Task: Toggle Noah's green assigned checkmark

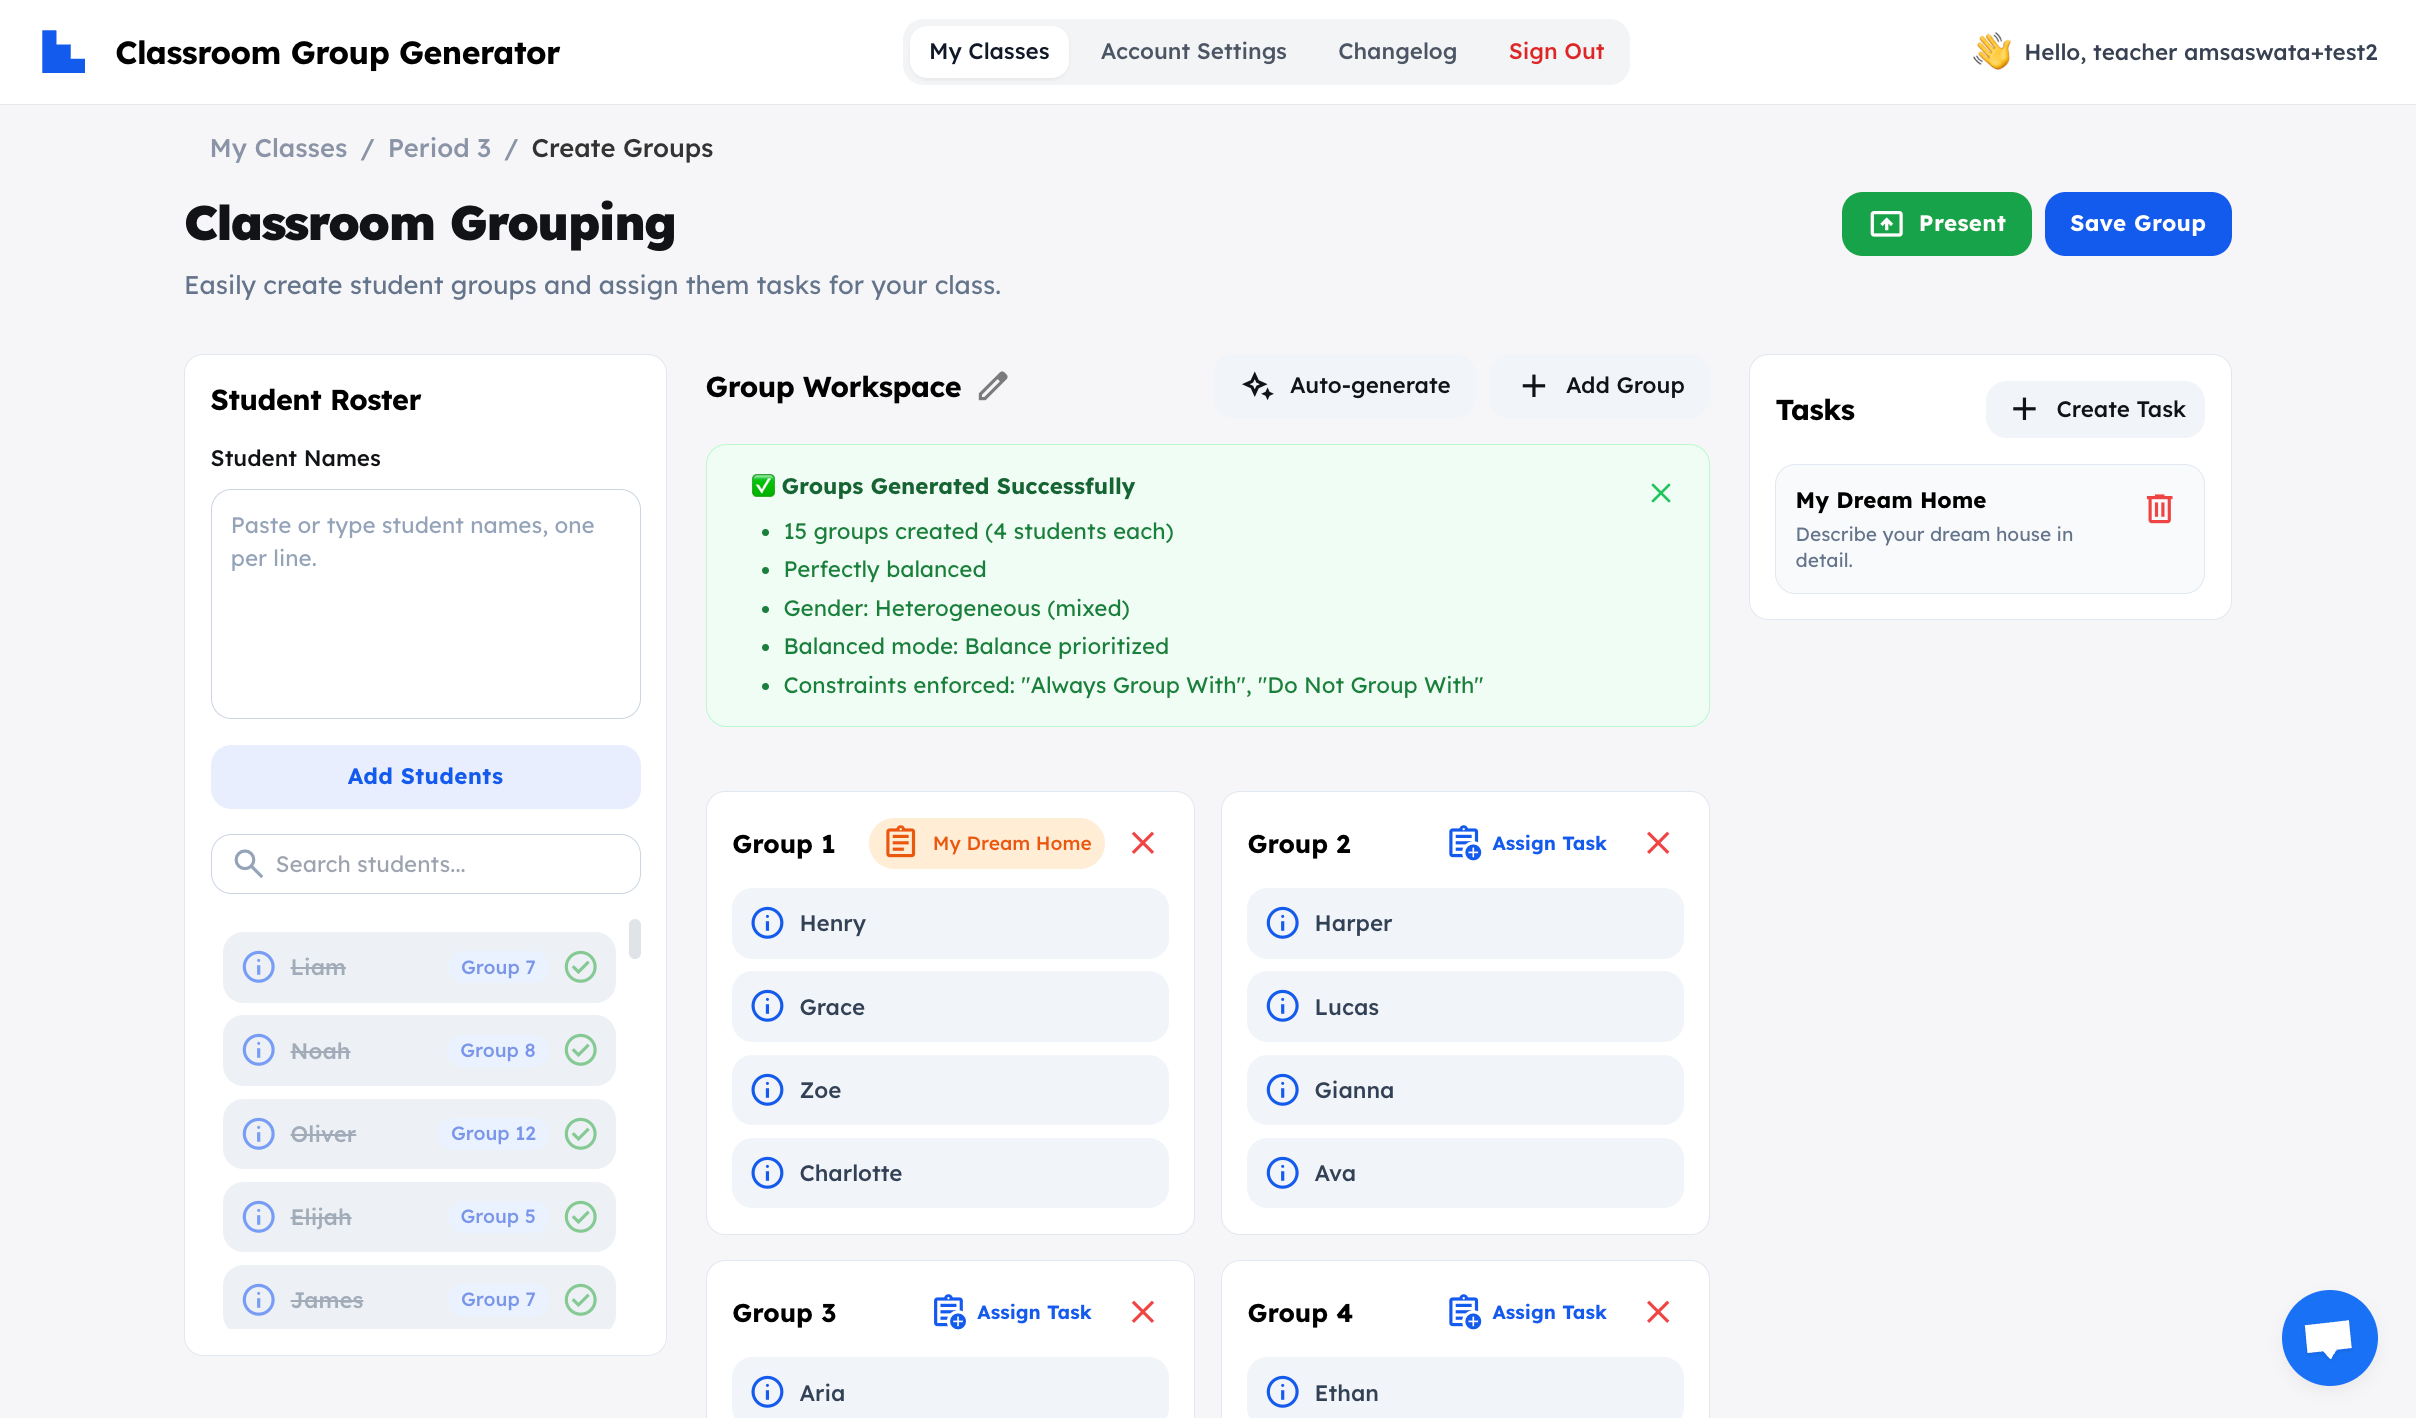Action: (580, 1050)
